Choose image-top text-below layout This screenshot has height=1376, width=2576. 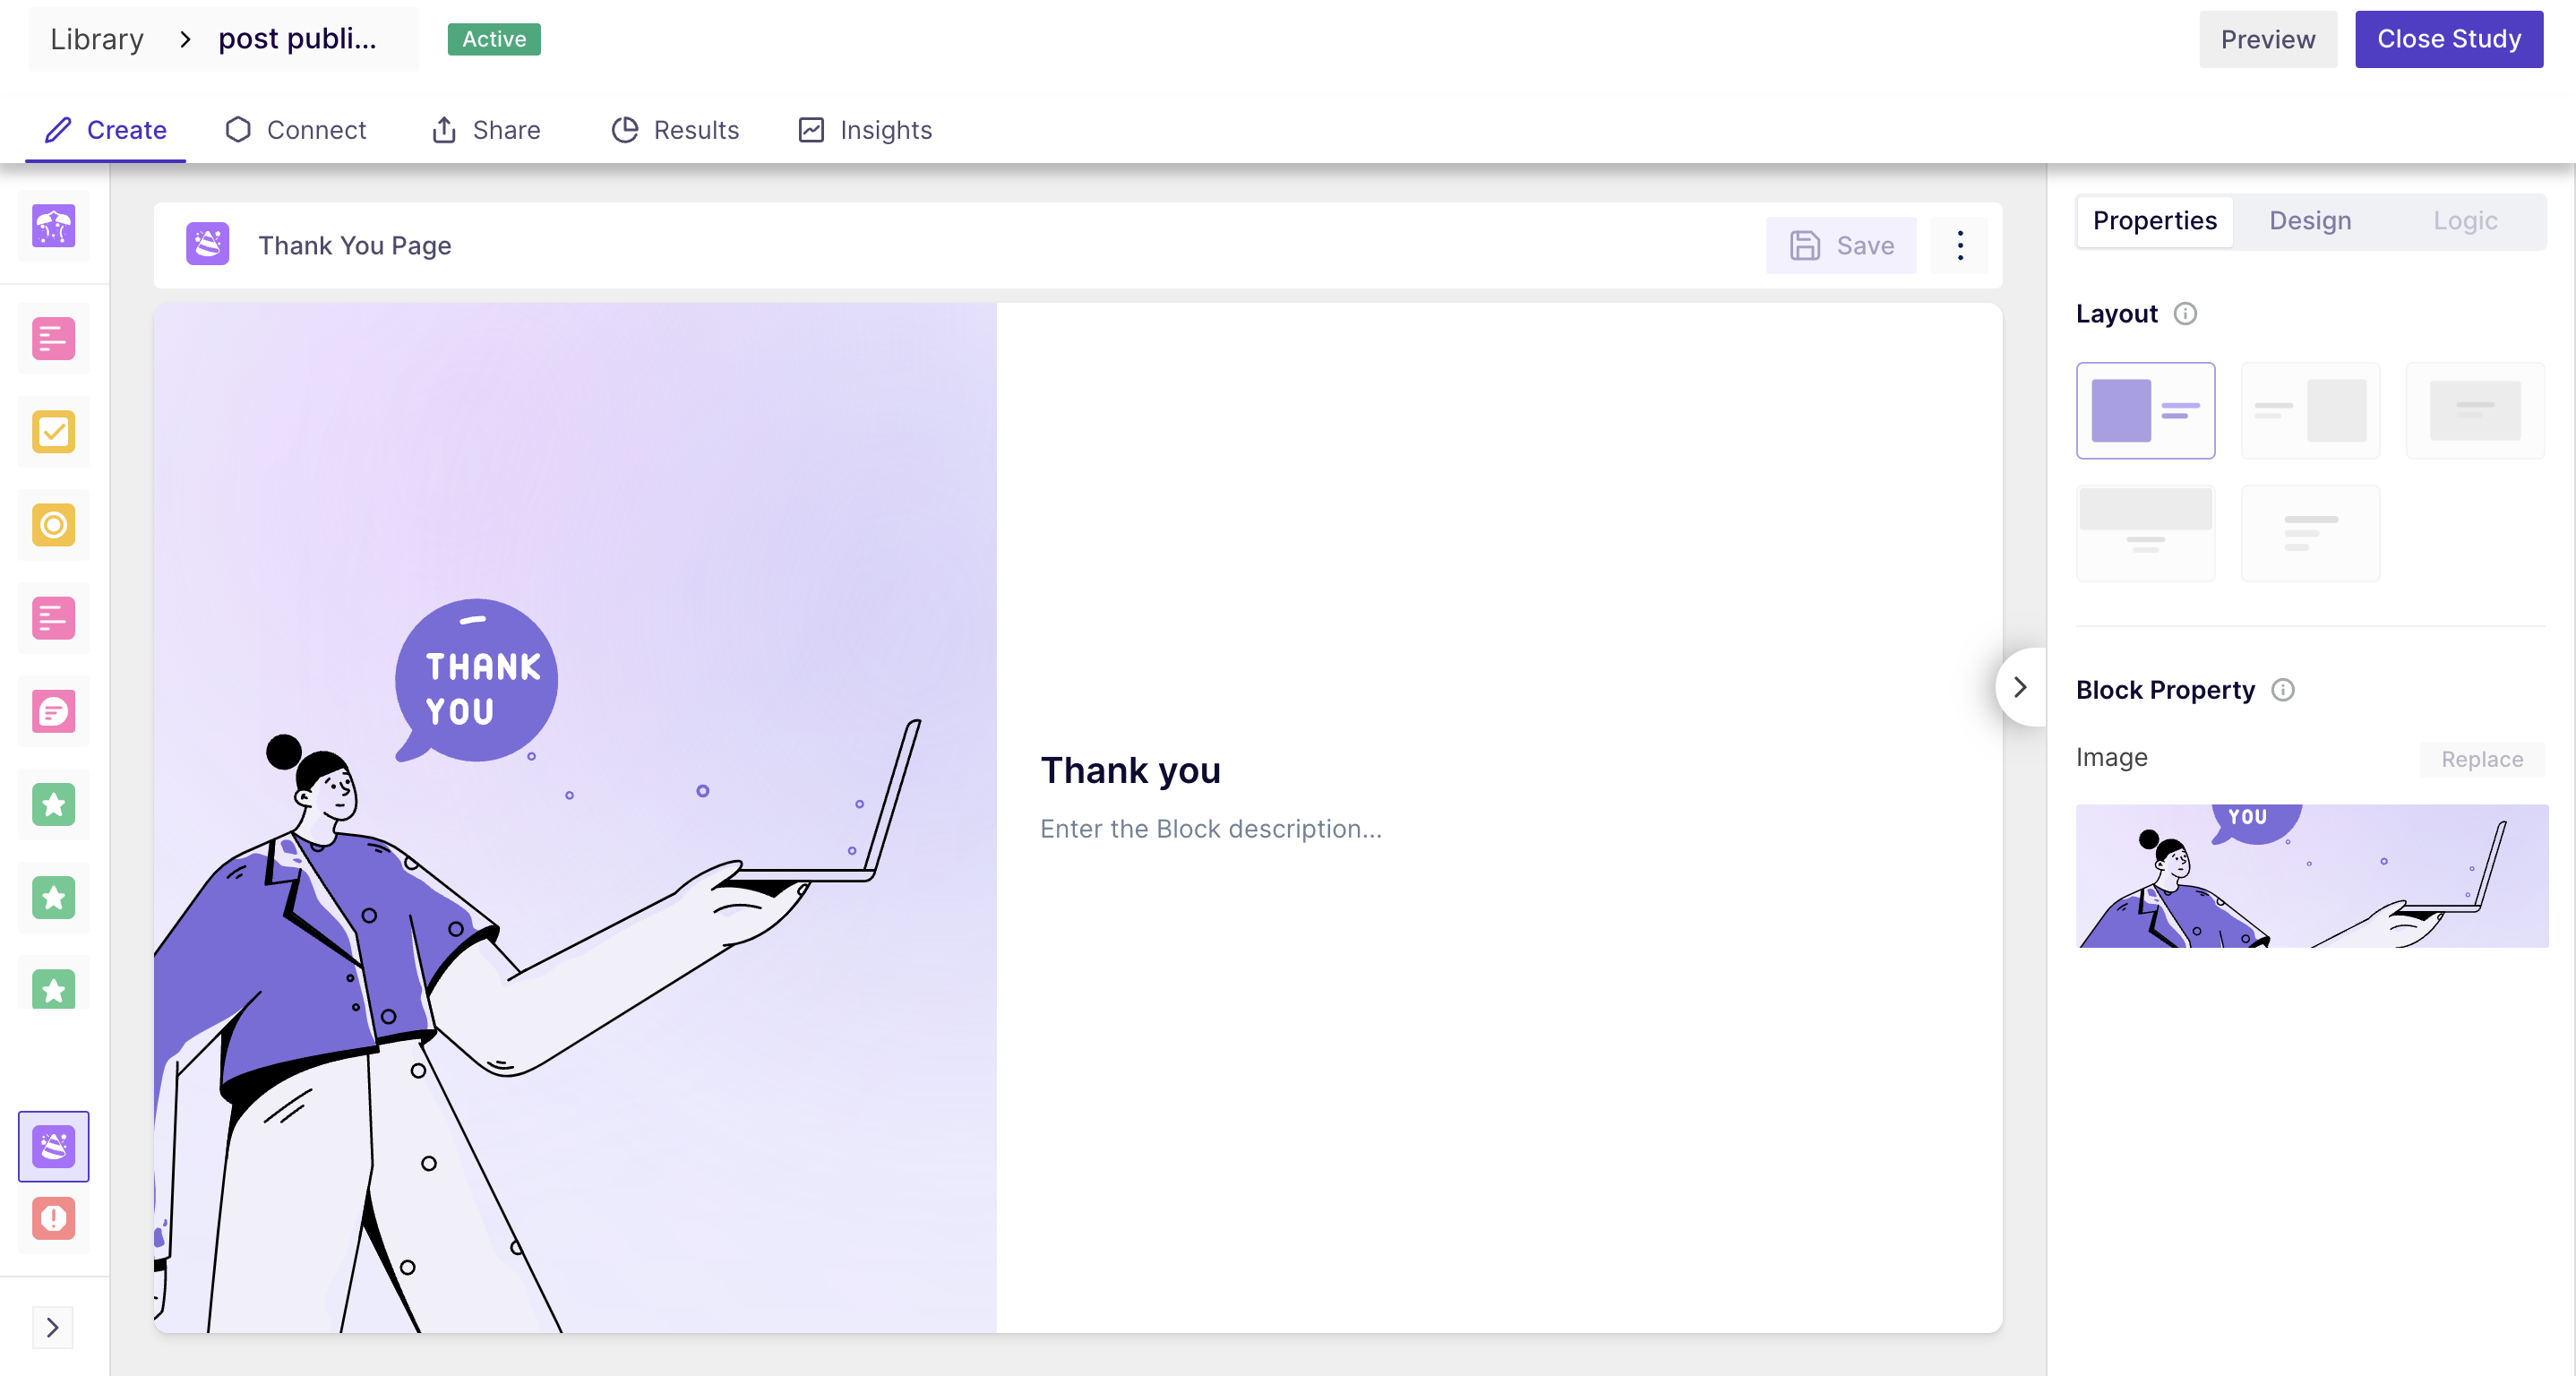tap(2145, 534)
